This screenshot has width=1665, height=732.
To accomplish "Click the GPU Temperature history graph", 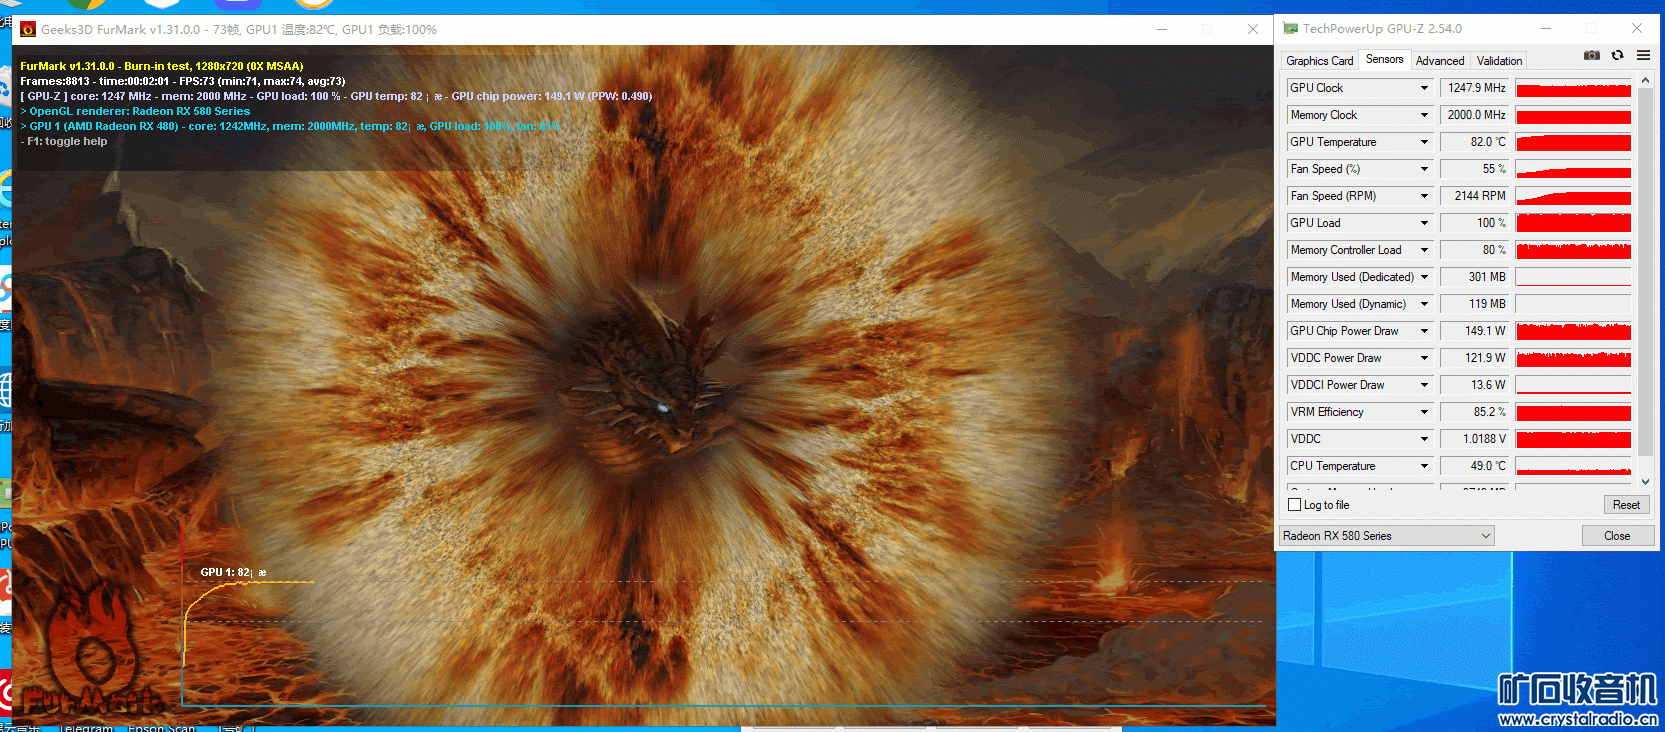I will (x=1573, y=142).
